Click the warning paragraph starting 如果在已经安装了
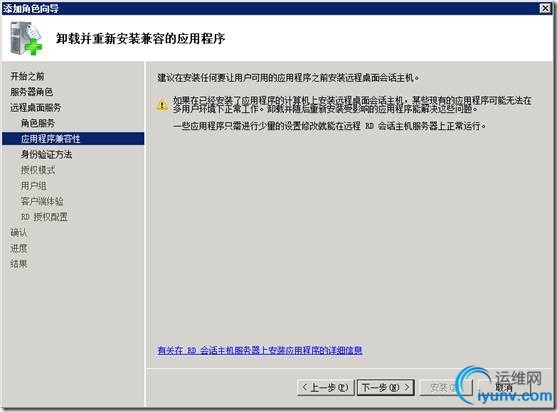This screenshot has height=412, width=558. (352, 105)
